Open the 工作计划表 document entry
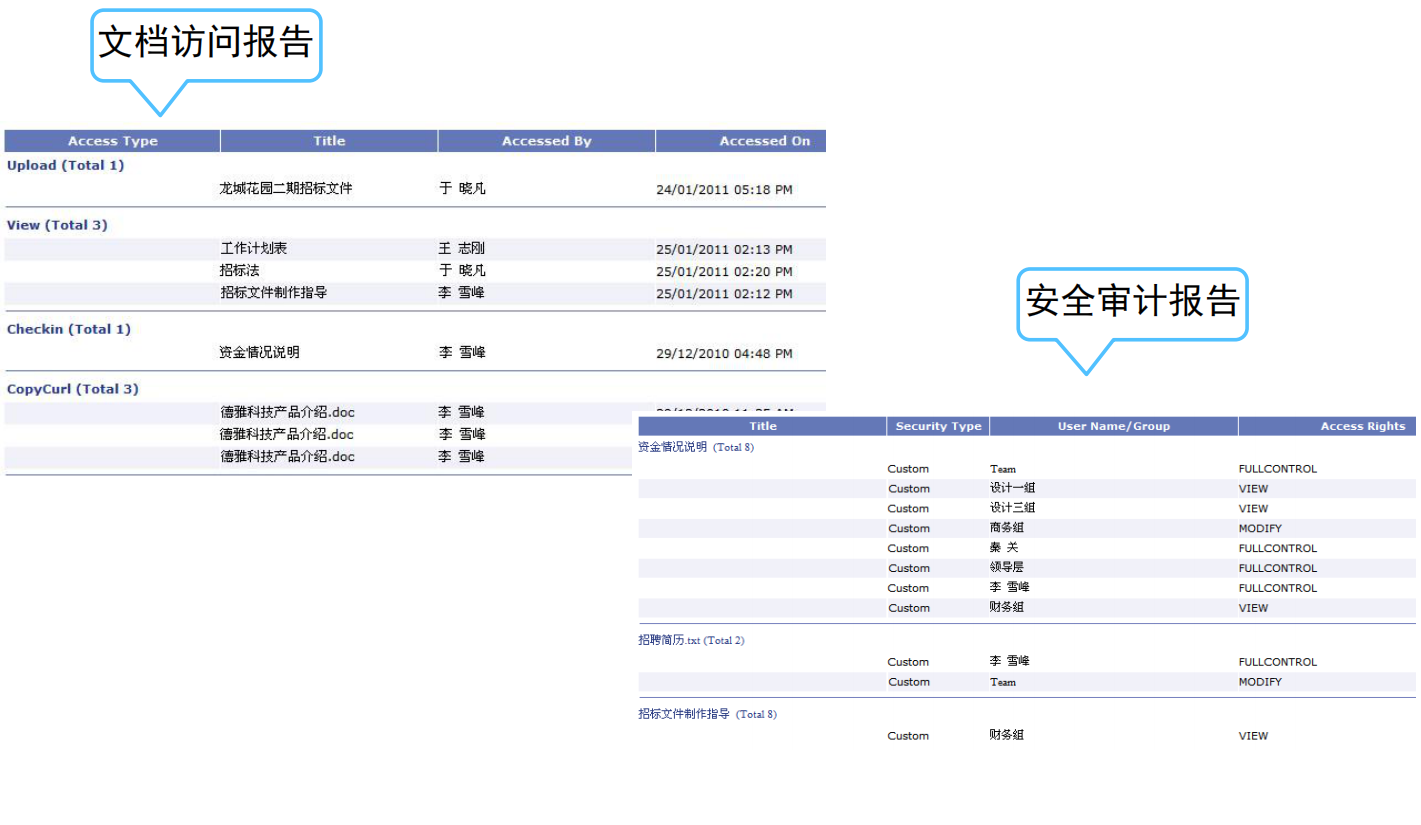The image size is (1421, 825). point(254,249)
